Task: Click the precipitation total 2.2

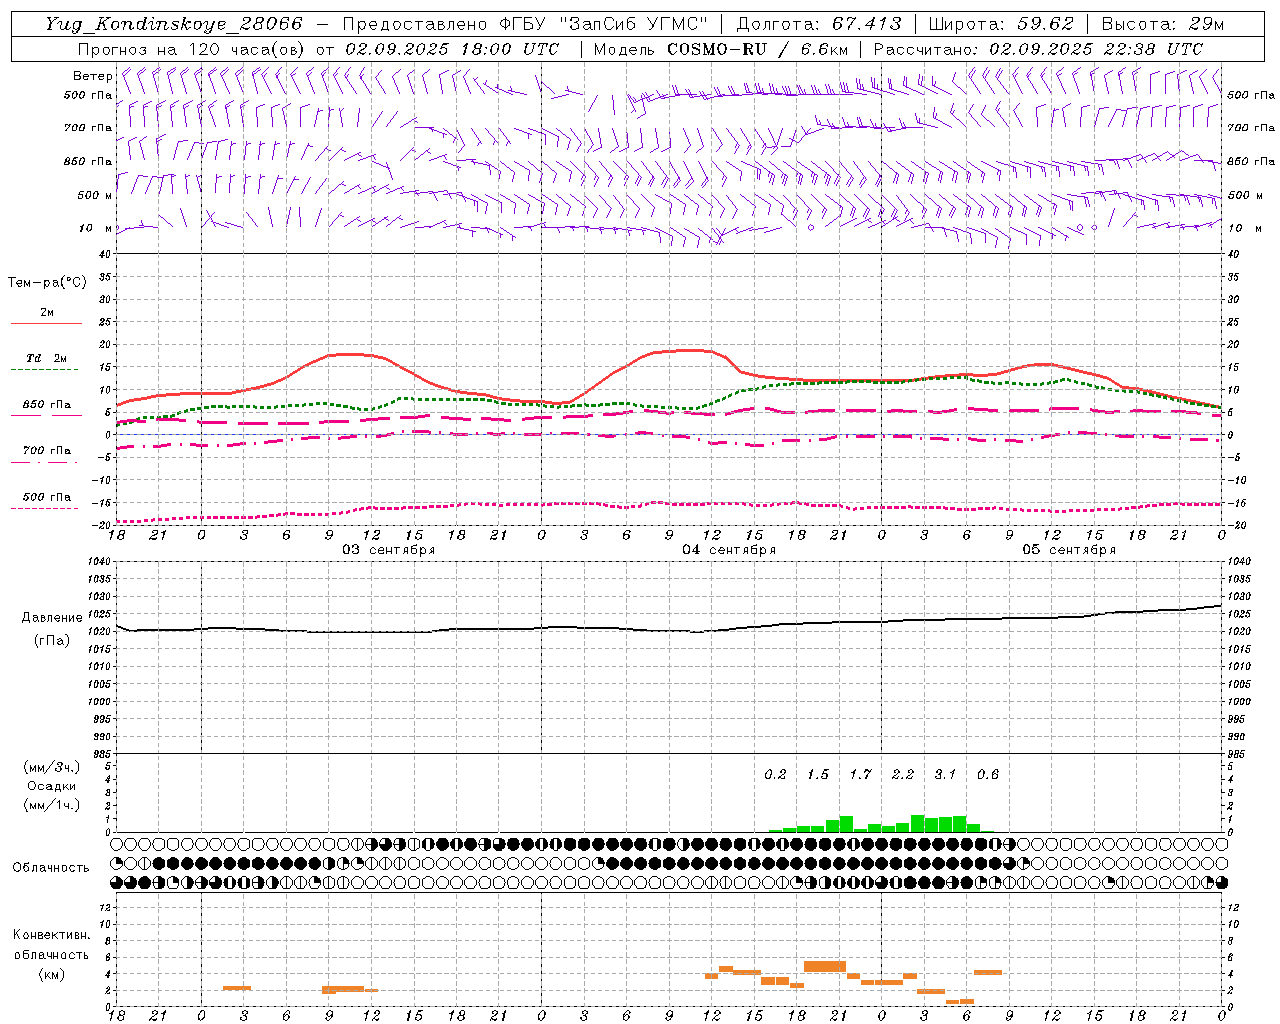Action: [x=903, y=775]
